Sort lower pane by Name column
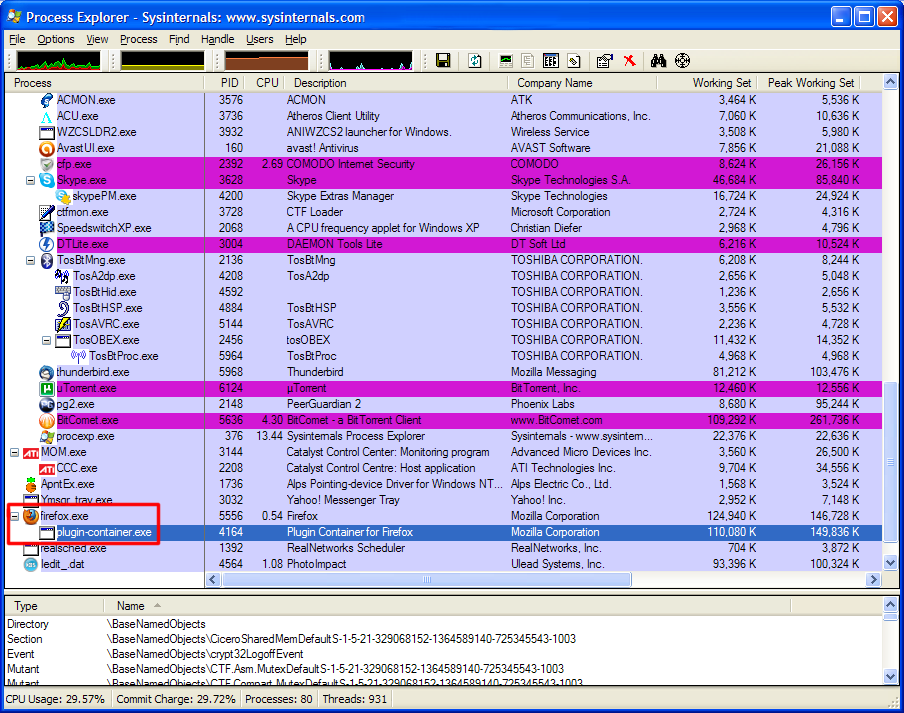 coord(447,606)
